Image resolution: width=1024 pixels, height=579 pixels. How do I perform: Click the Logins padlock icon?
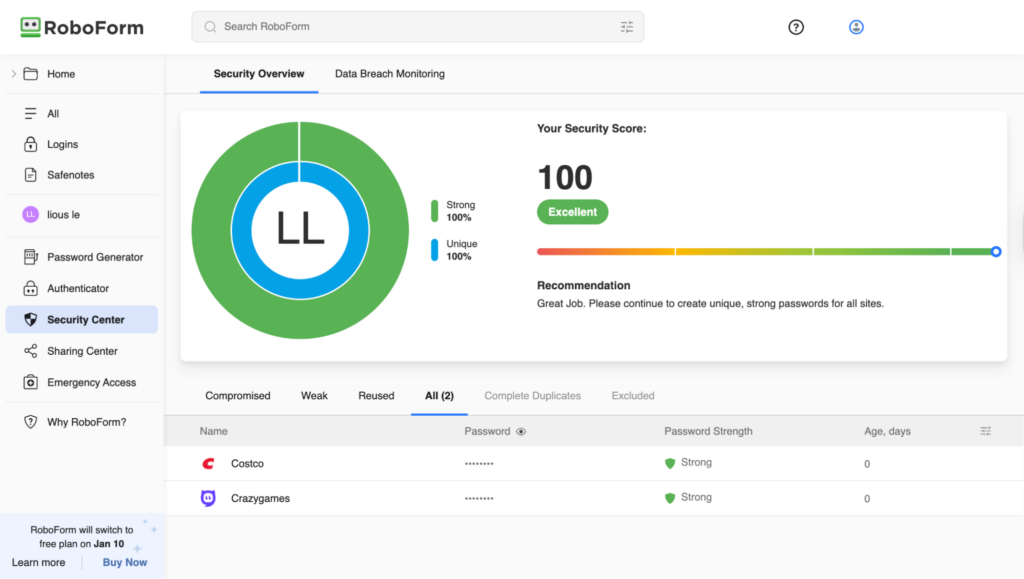click(31, 144)
